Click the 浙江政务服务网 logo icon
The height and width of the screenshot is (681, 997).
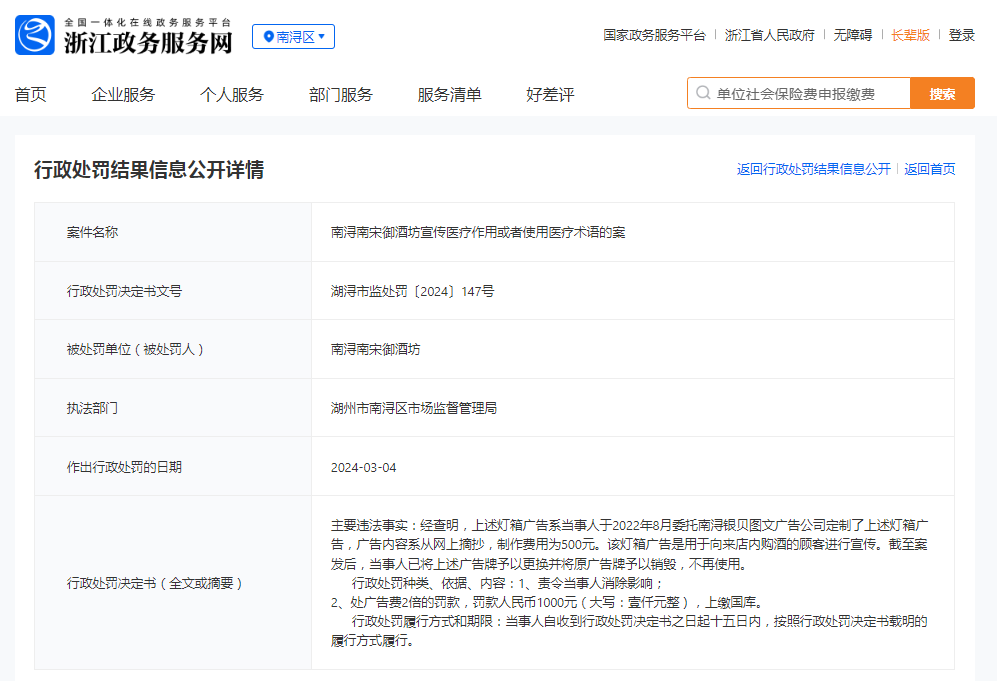click(x=35, y=36)
